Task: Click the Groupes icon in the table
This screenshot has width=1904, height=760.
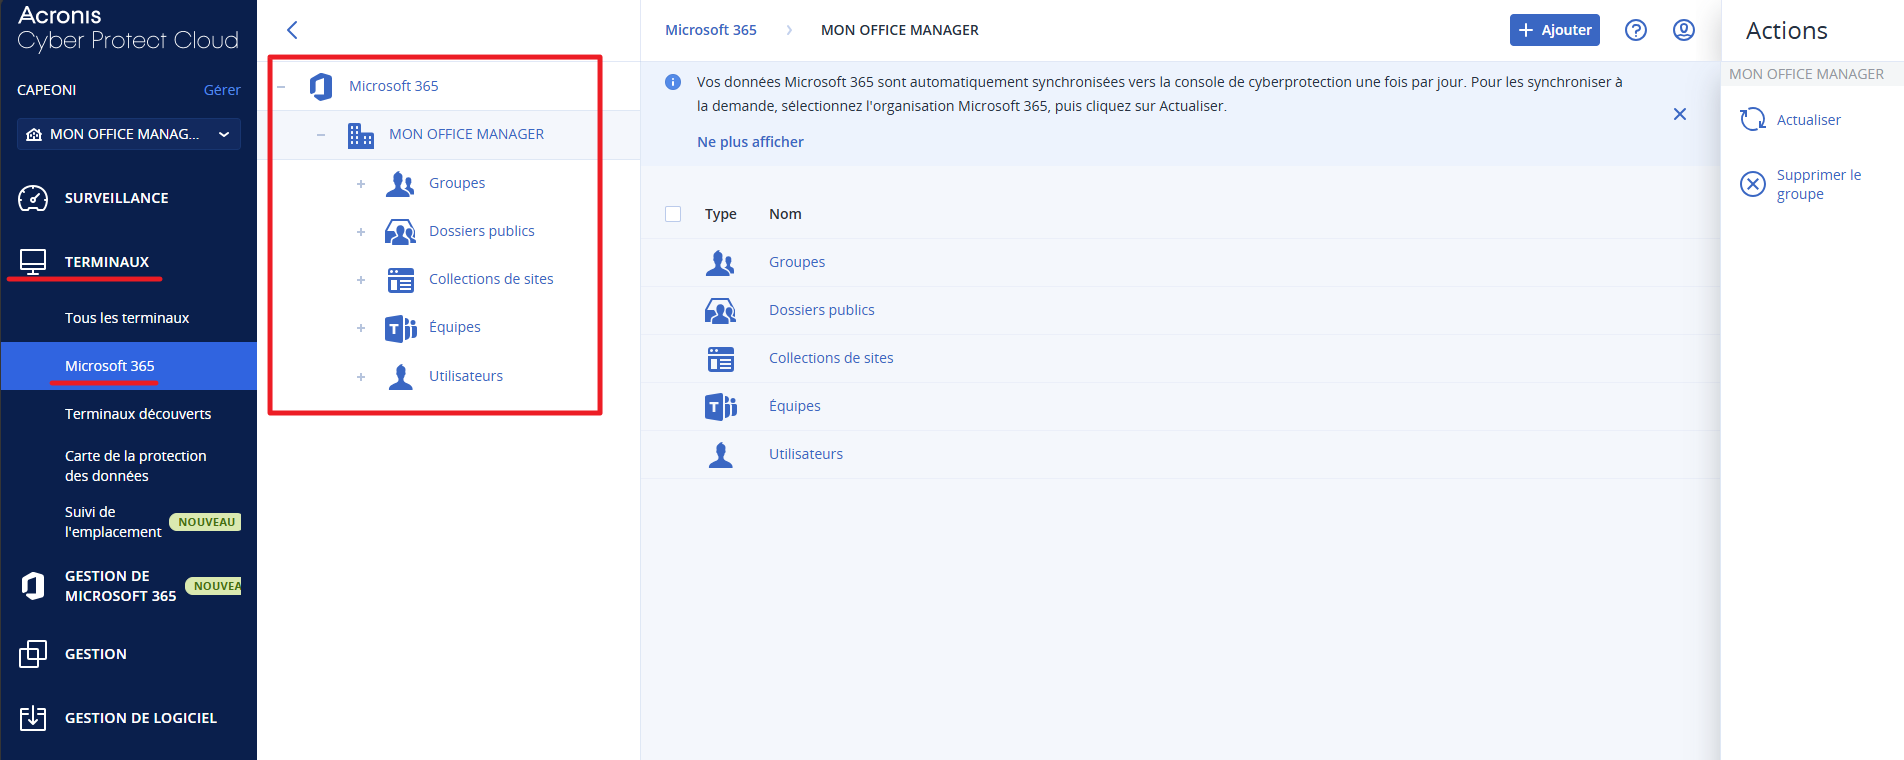Action: [721, 262]
